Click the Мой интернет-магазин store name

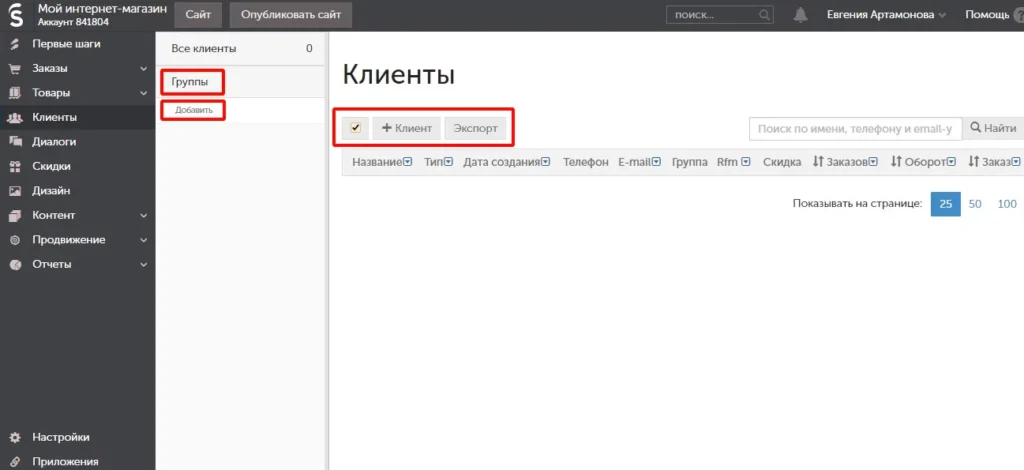(103, 9)
